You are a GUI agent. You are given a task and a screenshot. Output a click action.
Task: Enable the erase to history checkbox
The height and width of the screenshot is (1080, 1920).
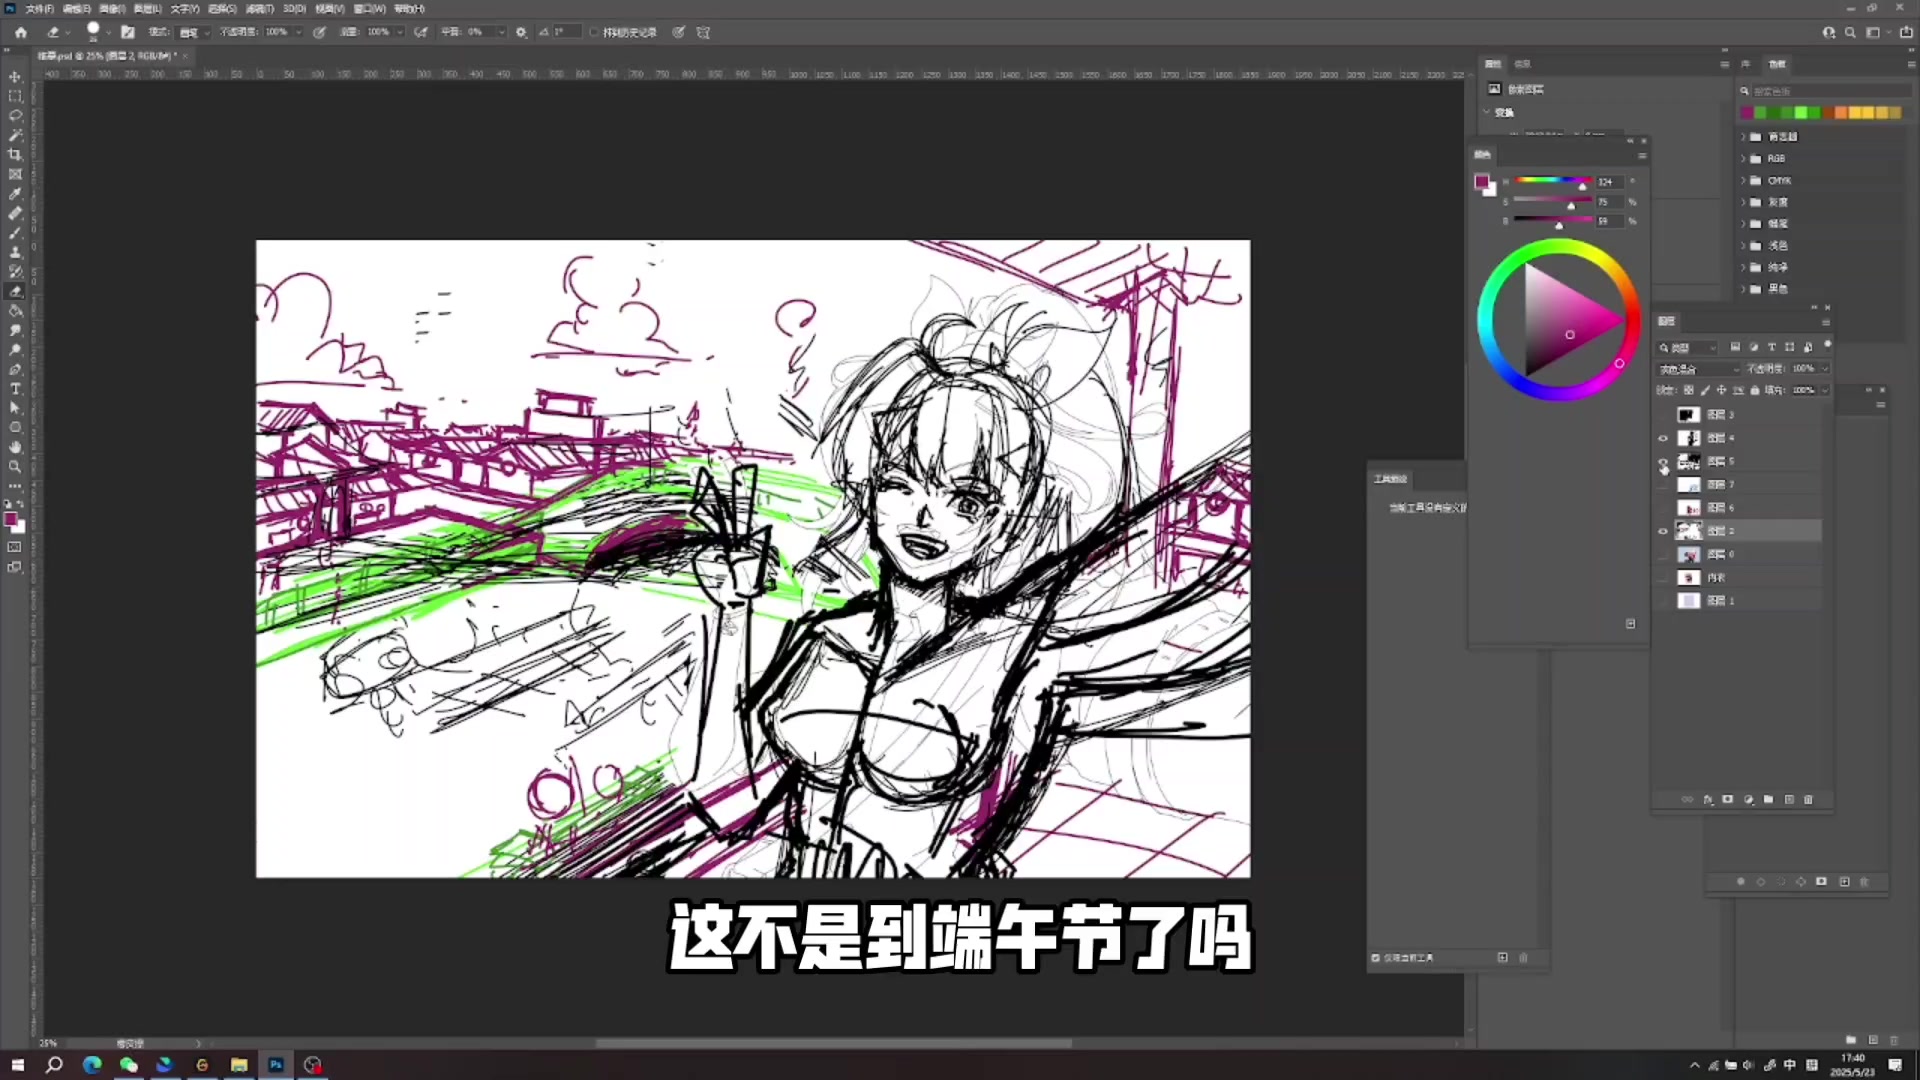coord(594,32)
